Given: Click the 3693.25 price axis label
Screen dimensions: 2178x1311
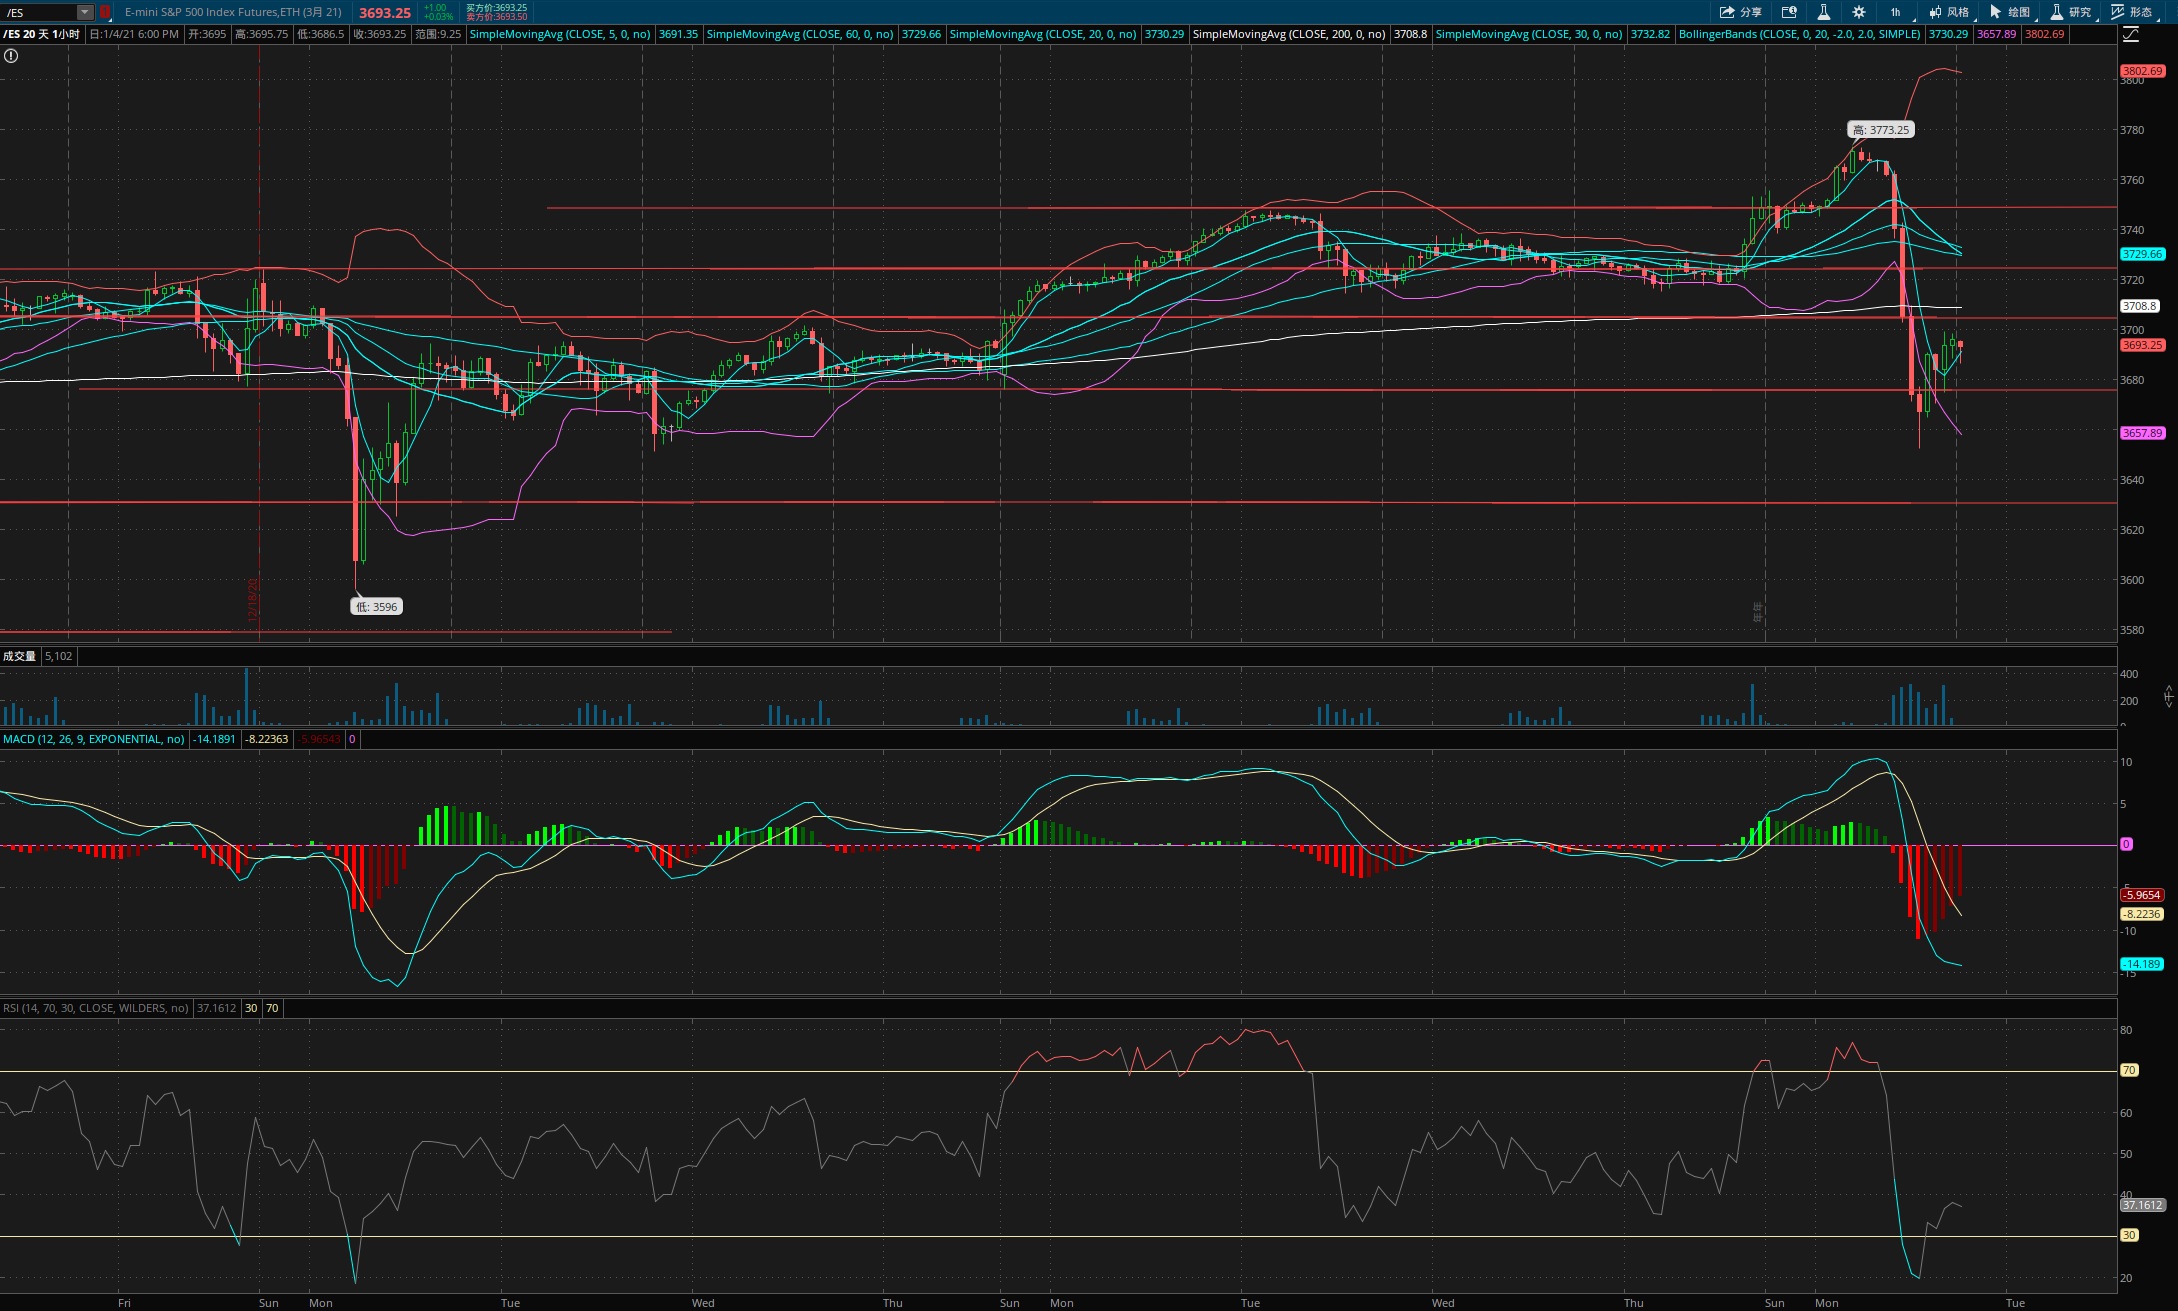Looking at the screenshot, I should click(2142, 345).
